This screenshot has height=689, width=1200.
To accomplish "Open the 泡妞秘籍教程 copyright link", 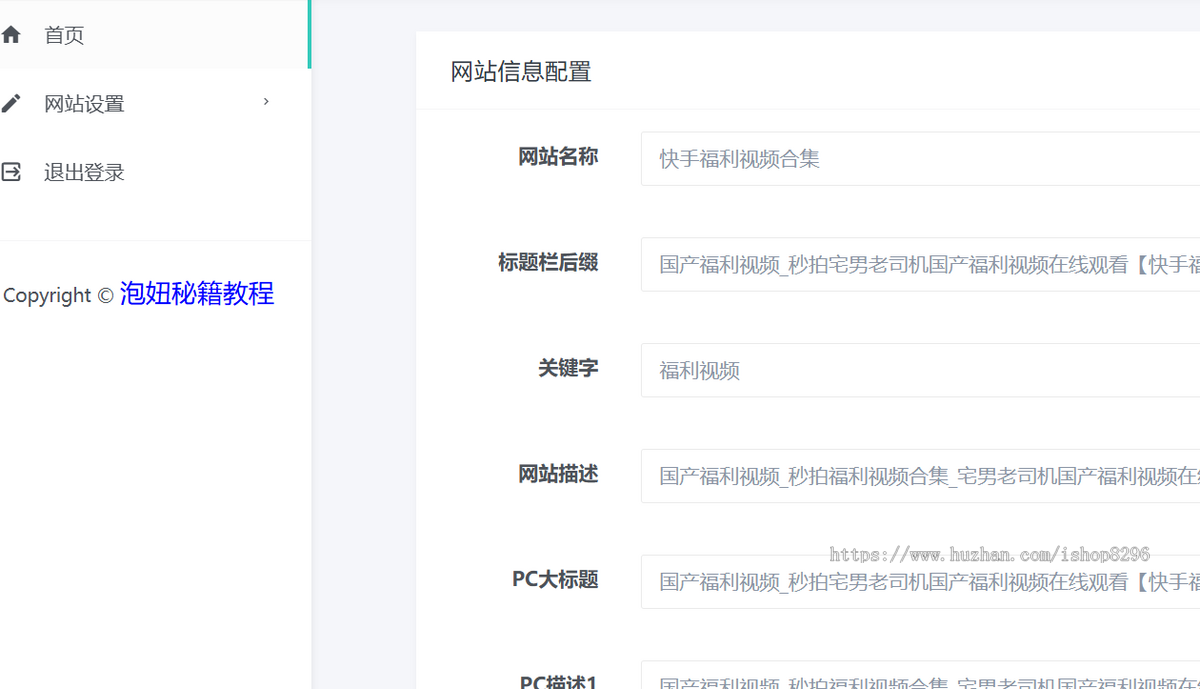I will [x=197, y=294].
